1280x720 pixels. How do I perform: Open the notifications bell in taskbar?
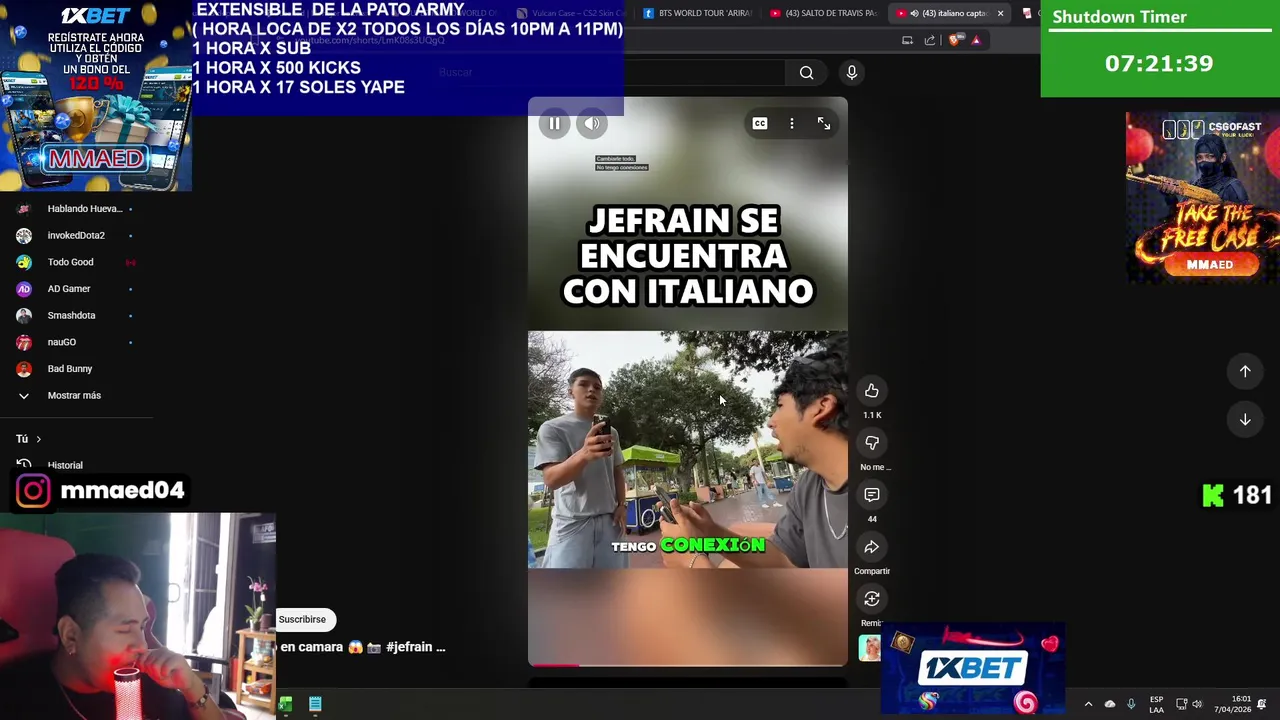1262,704
